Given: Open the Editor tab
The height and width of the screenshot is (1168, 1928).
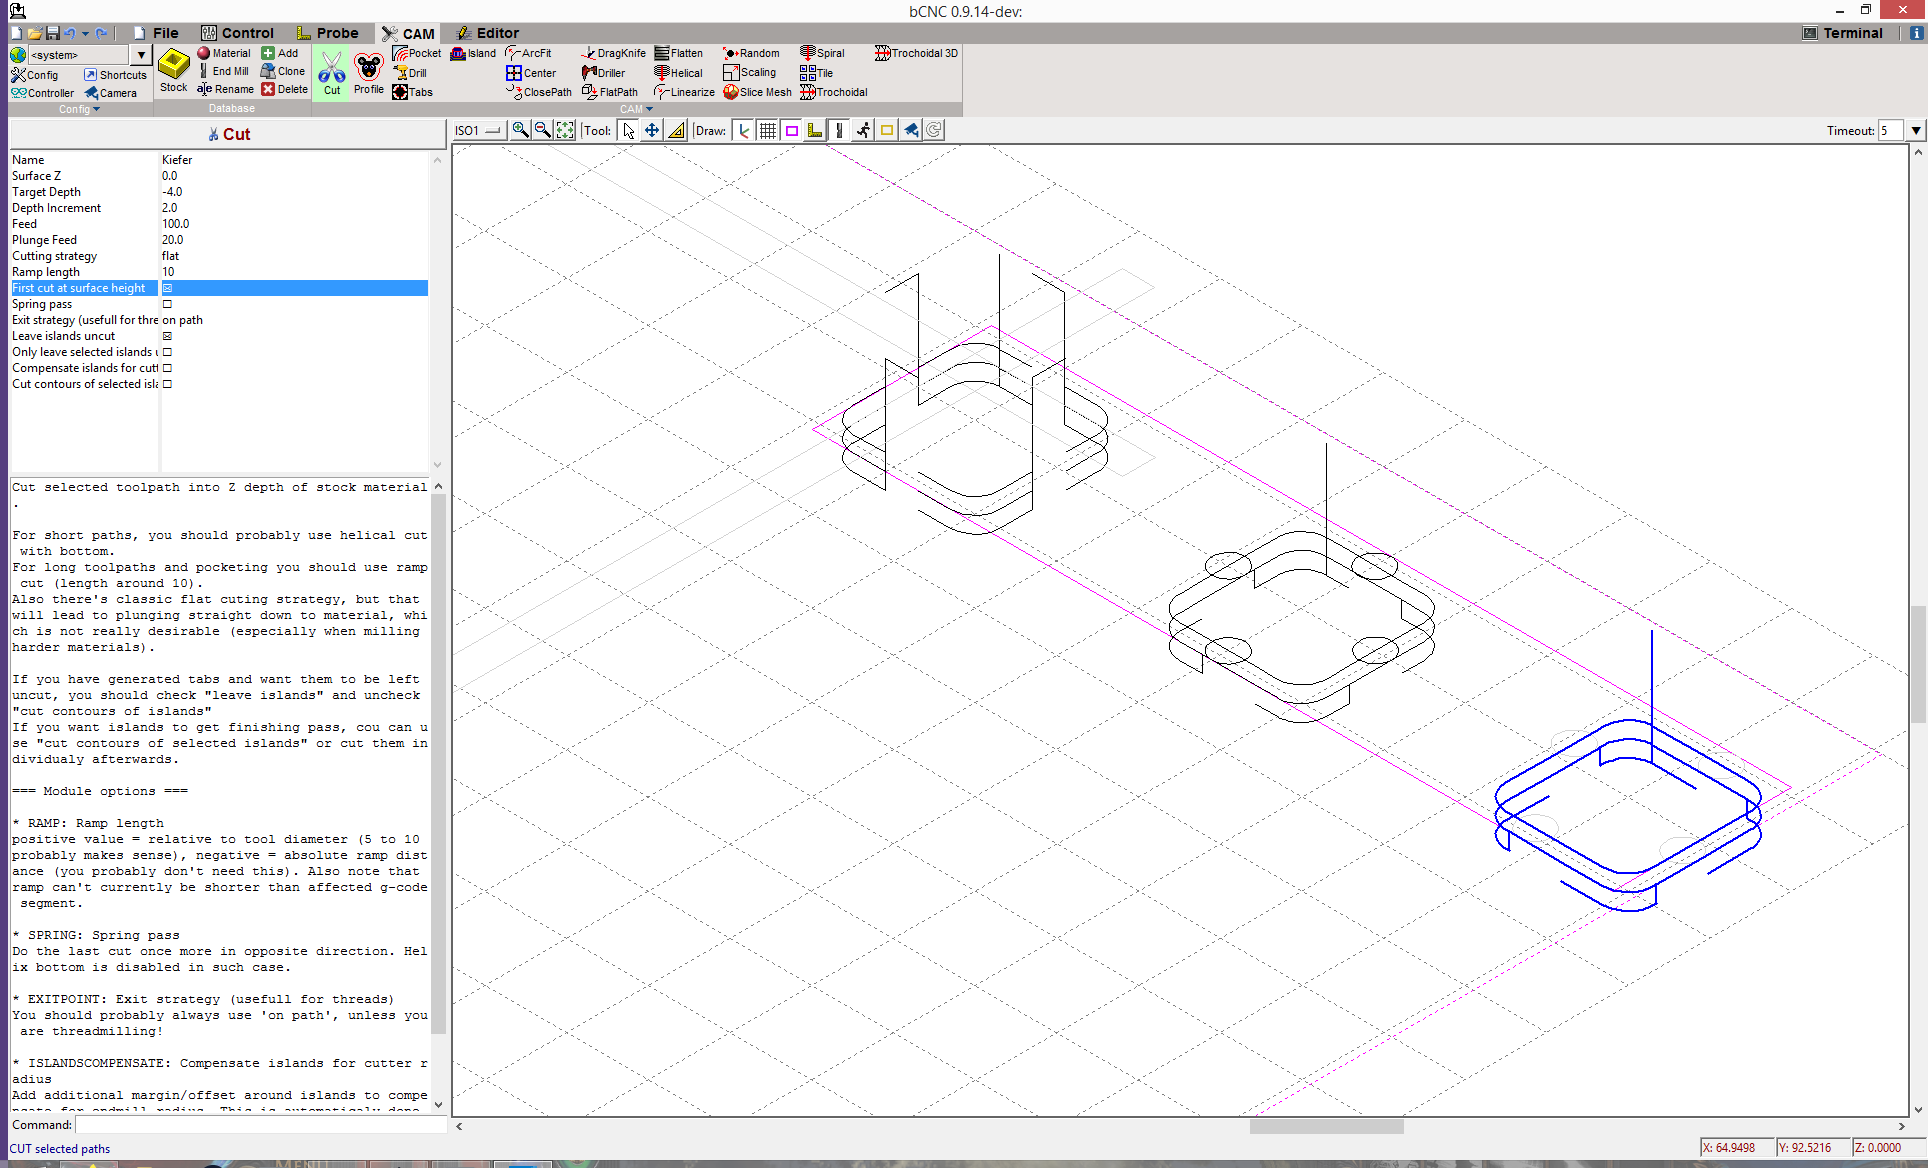Looking at the screenshot, I should (x=487, y=33).
